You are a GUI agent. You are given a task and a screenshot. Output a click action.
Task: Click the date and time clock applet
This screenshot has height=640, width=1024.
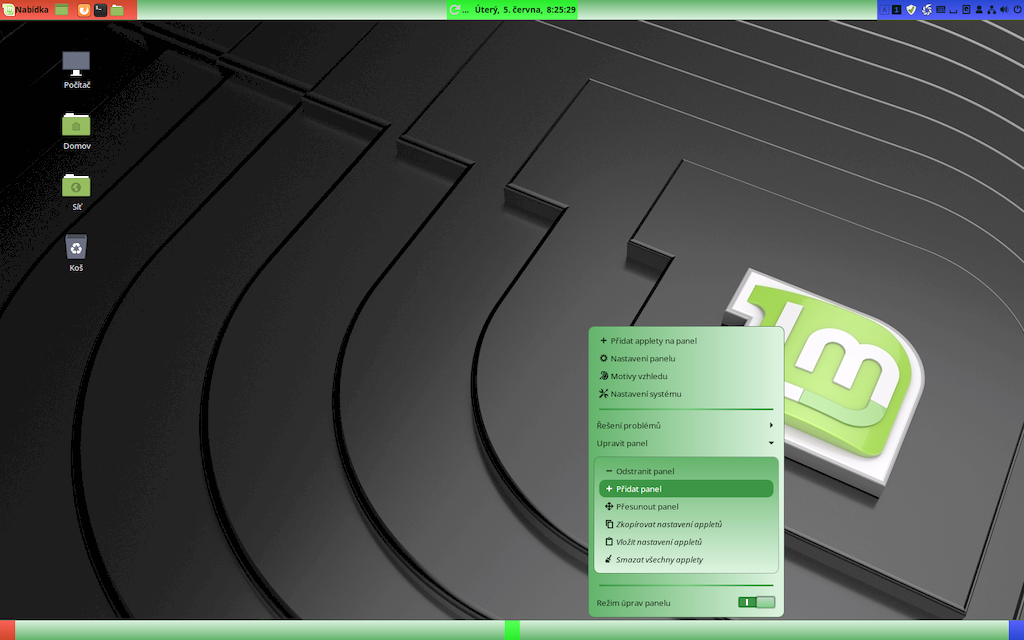point(525,10)
